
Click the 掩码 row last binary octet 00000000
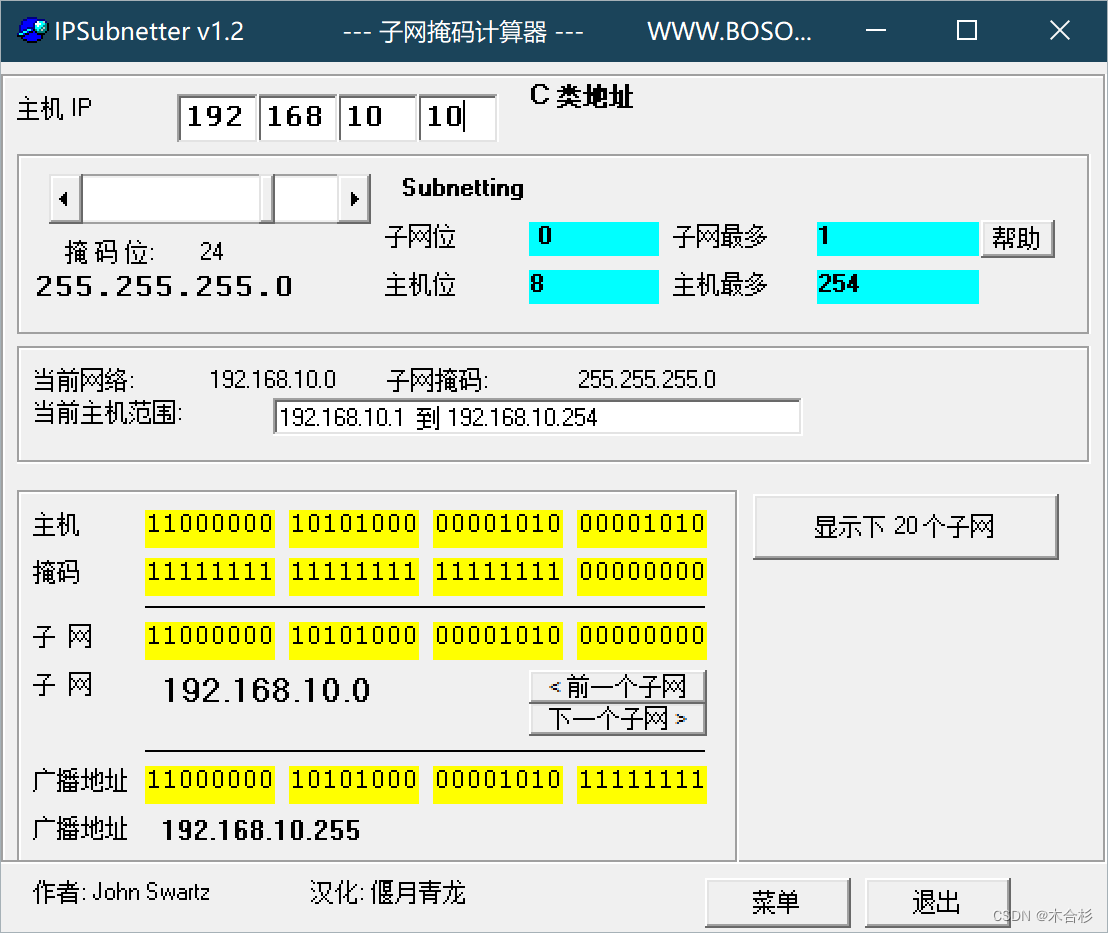pyautogui.click(x=642, y=576)
